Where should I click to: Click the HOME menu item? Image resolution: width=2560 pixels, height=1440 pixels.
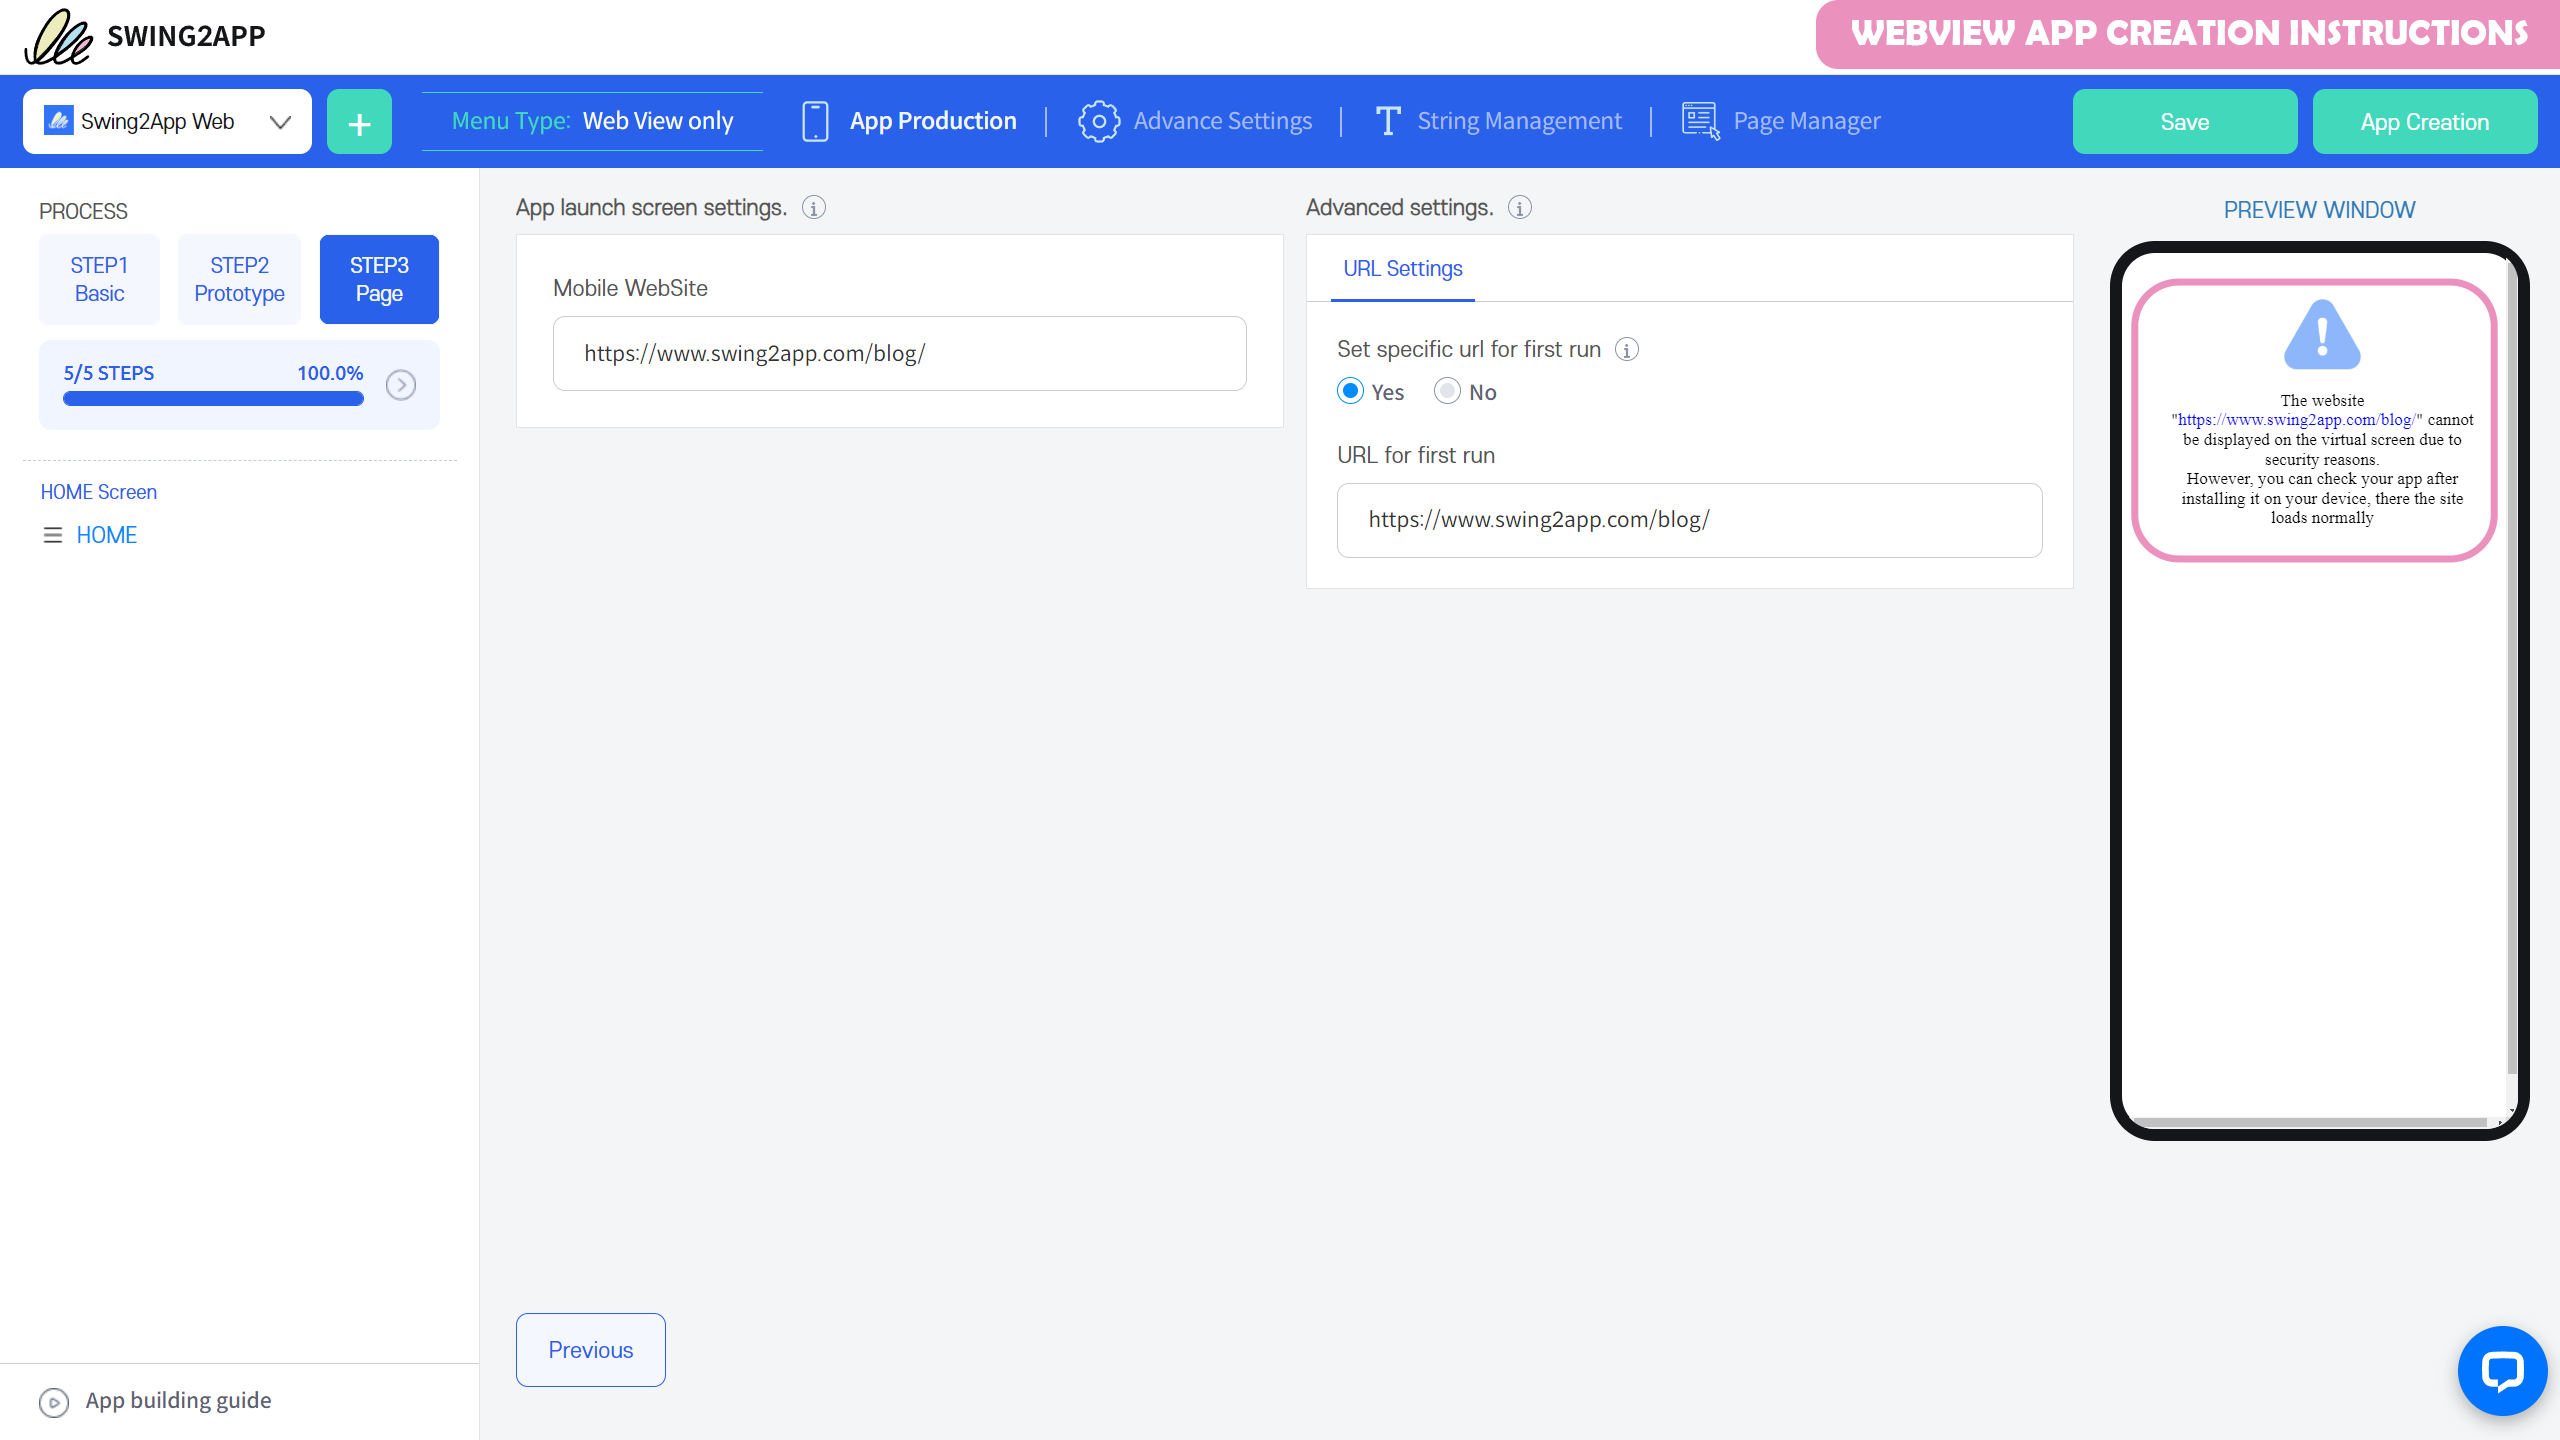tap(107, 535)
